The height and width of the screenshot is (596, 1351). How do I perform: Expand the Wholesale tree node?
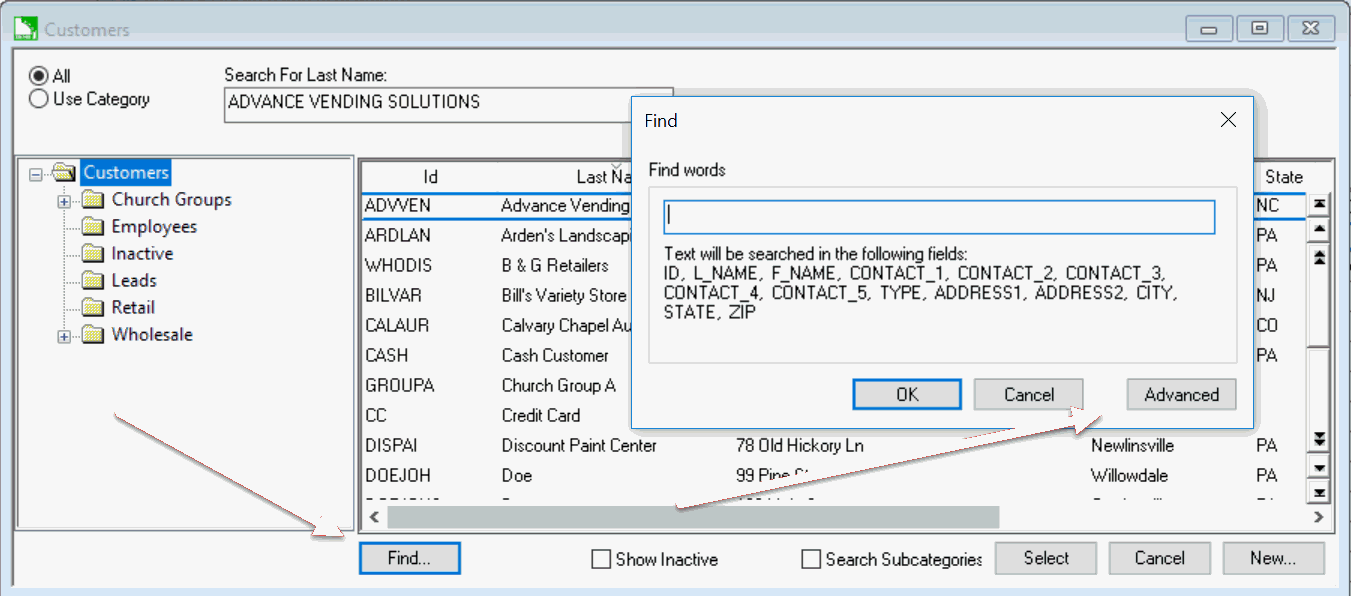pos(65,336)
